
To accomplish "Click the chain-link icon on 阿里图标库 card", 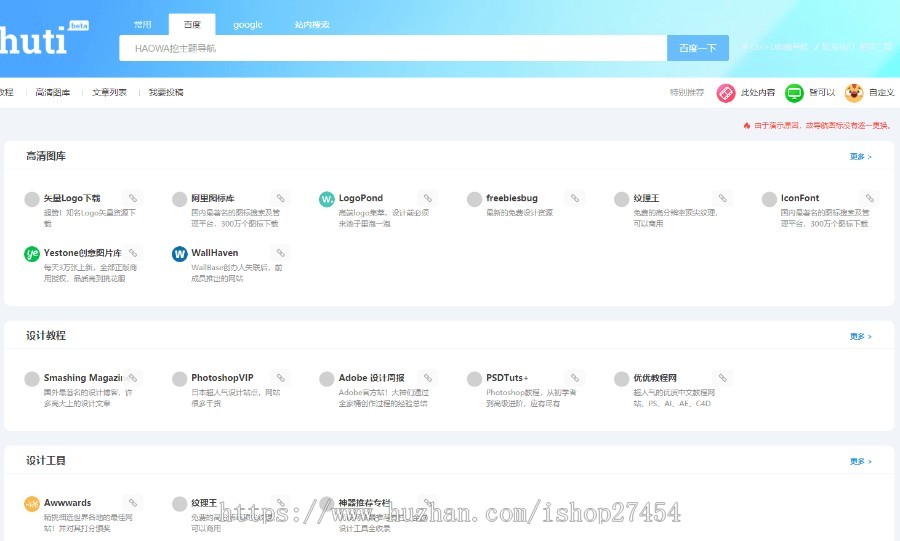I will 281,199.
